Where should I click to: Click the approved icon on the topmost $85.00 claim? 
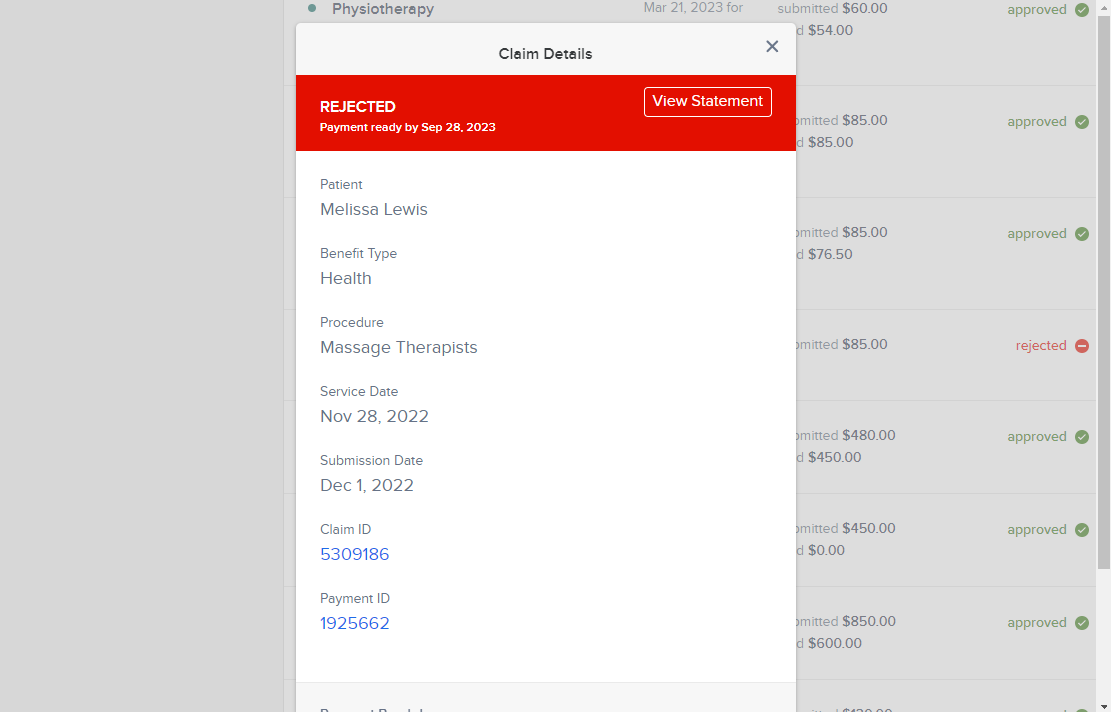[1082, 121]
